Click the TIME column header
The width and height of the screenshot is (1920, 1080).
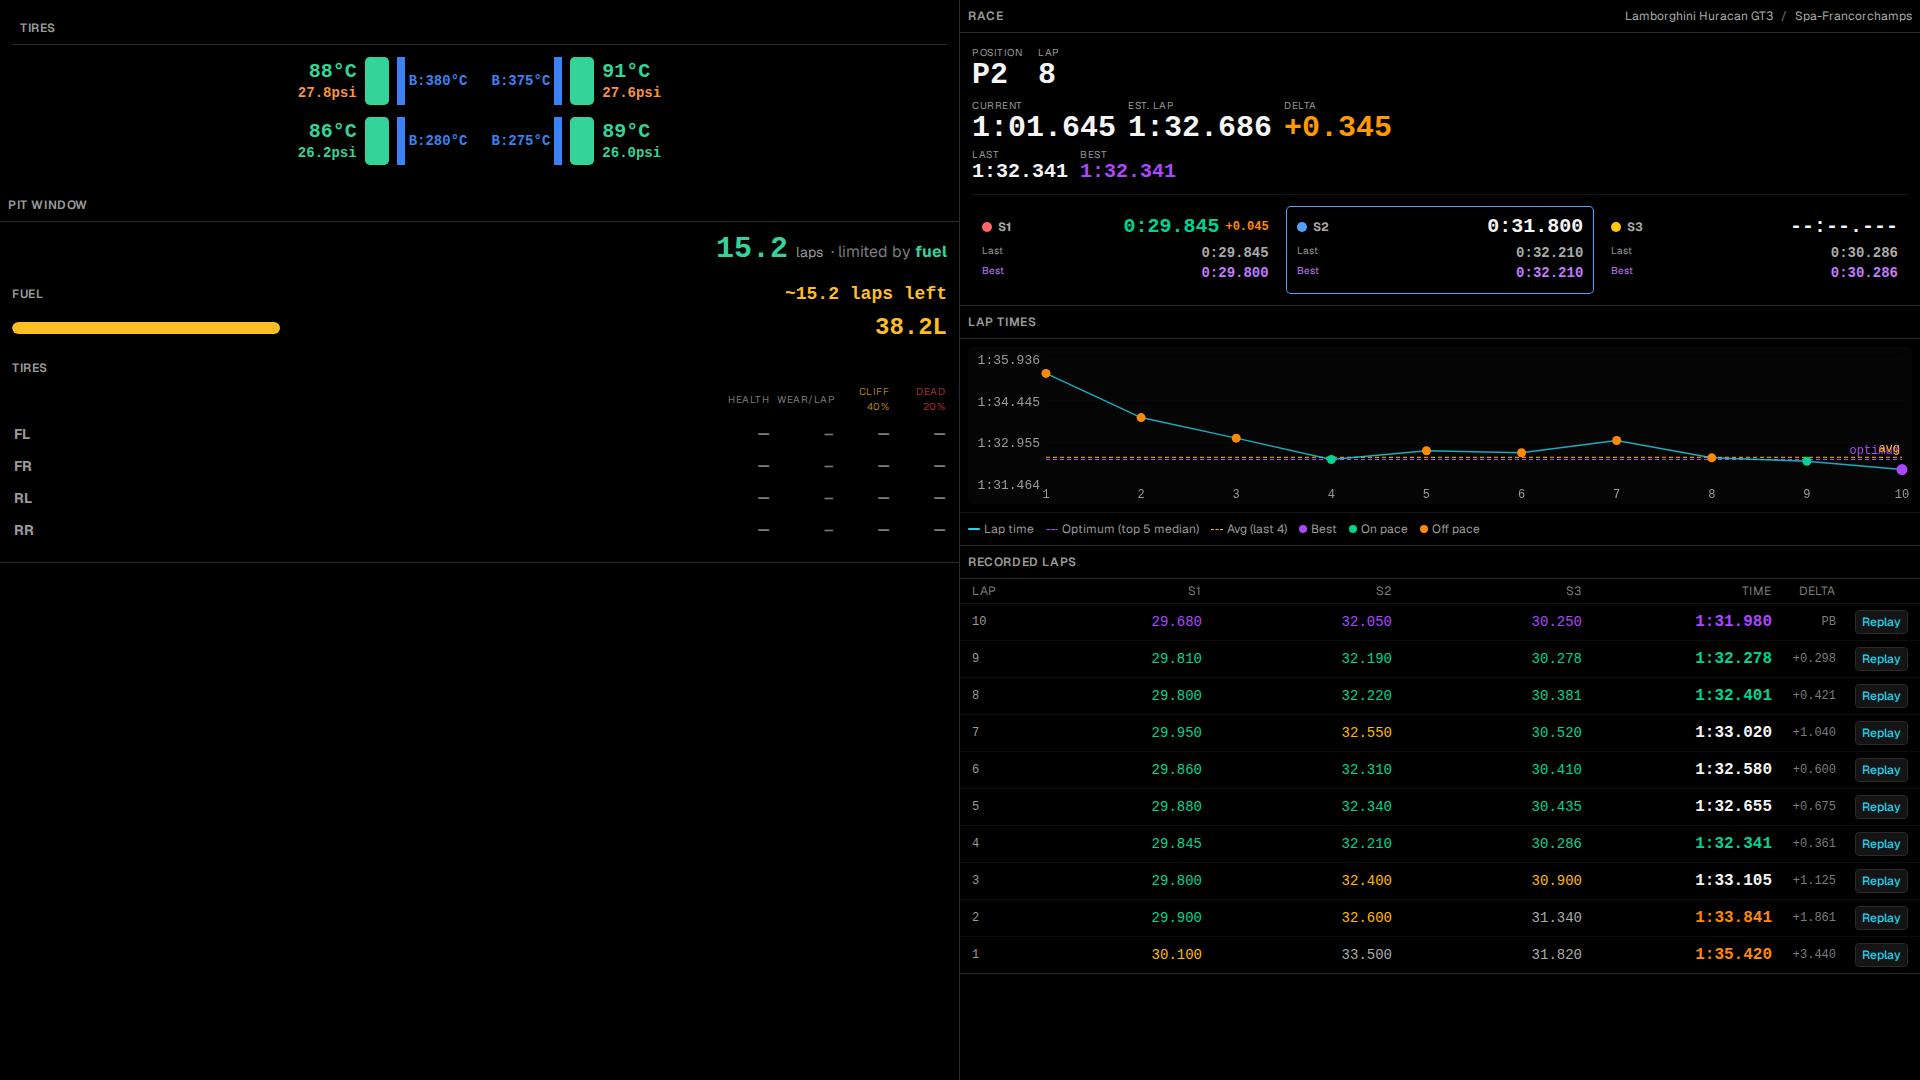click(x=1756, y=591)
